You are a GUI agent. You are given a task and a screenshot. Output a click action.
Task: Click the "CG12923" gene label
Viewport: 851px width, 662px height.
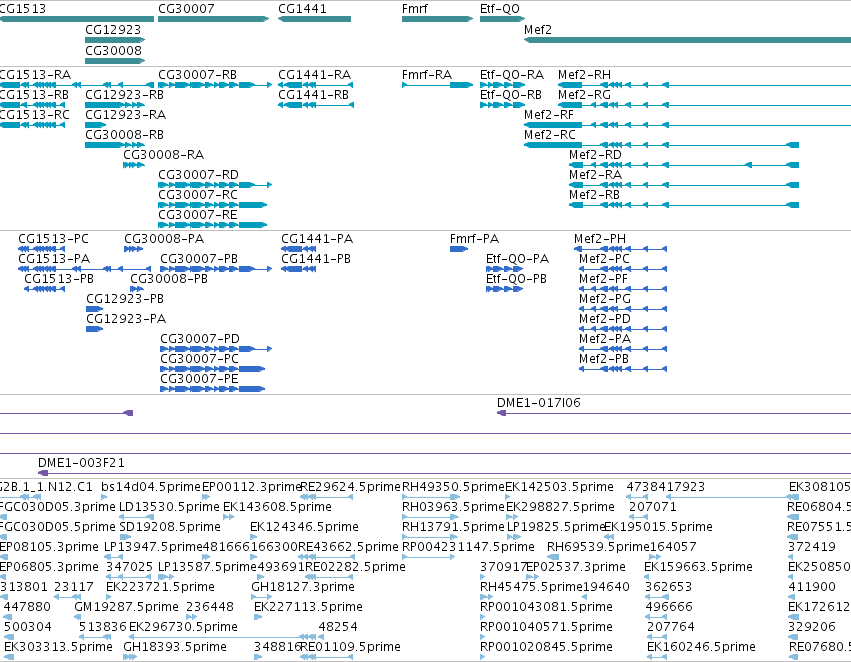pos(113,29)
